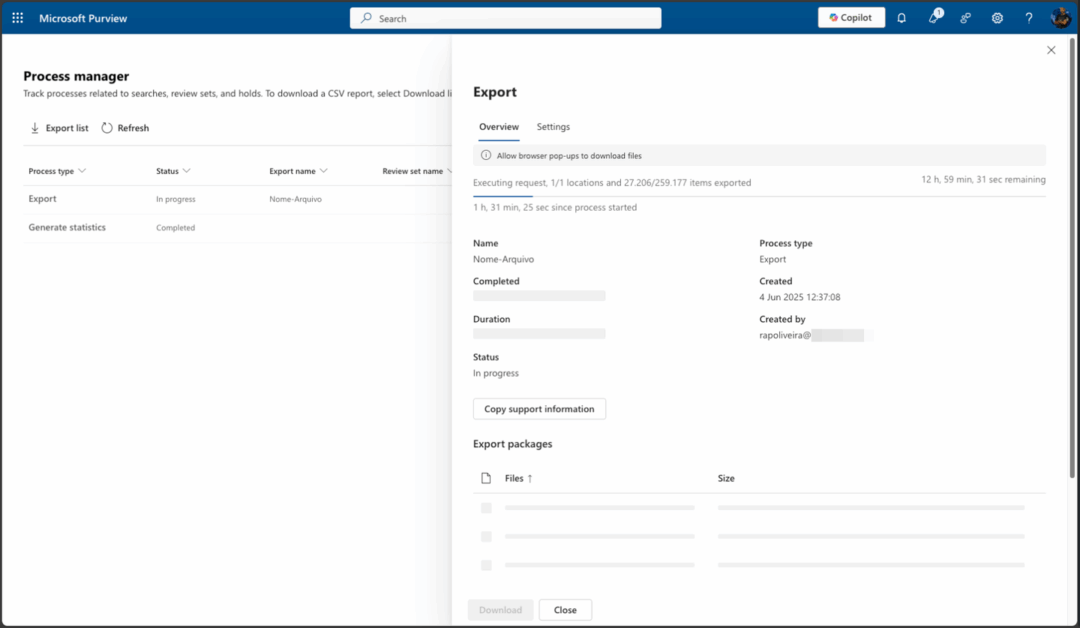Viewport: 1080px width, 628px height.
Task: Select the second export package checkbox
Action: (486, 536)
